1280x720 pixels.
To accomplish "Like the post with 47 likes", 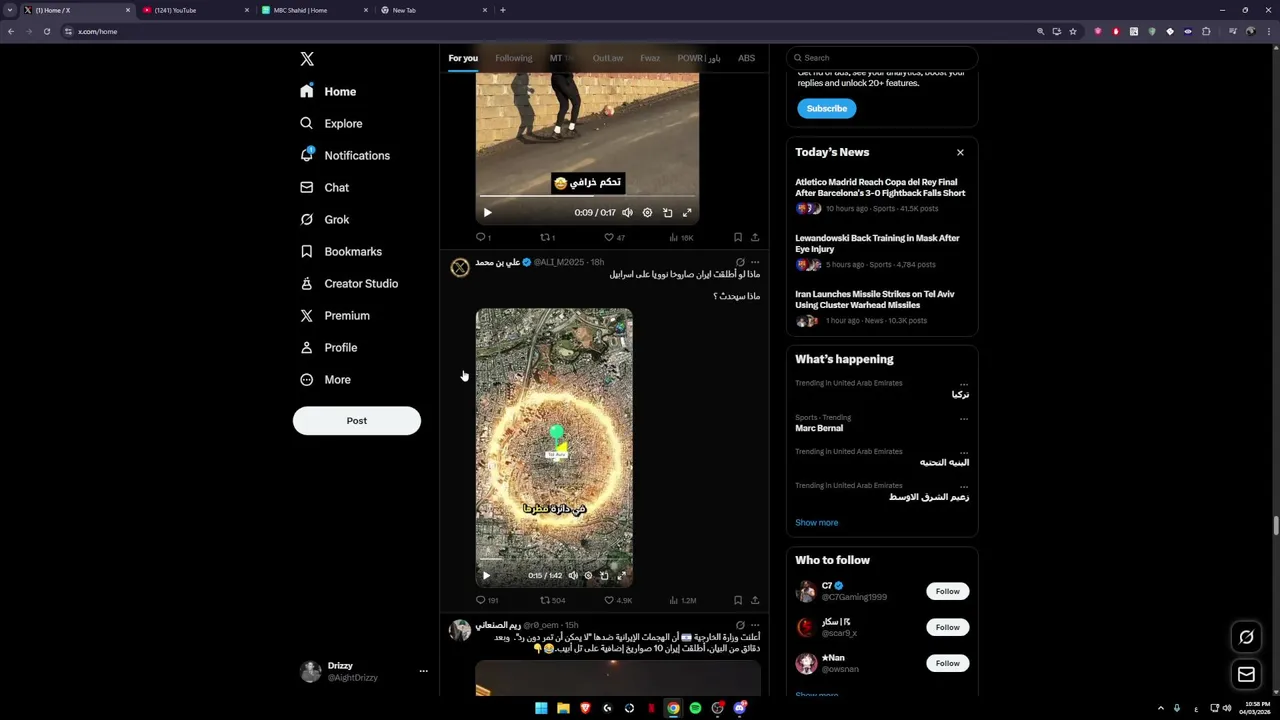I will [x=614, y=237].
